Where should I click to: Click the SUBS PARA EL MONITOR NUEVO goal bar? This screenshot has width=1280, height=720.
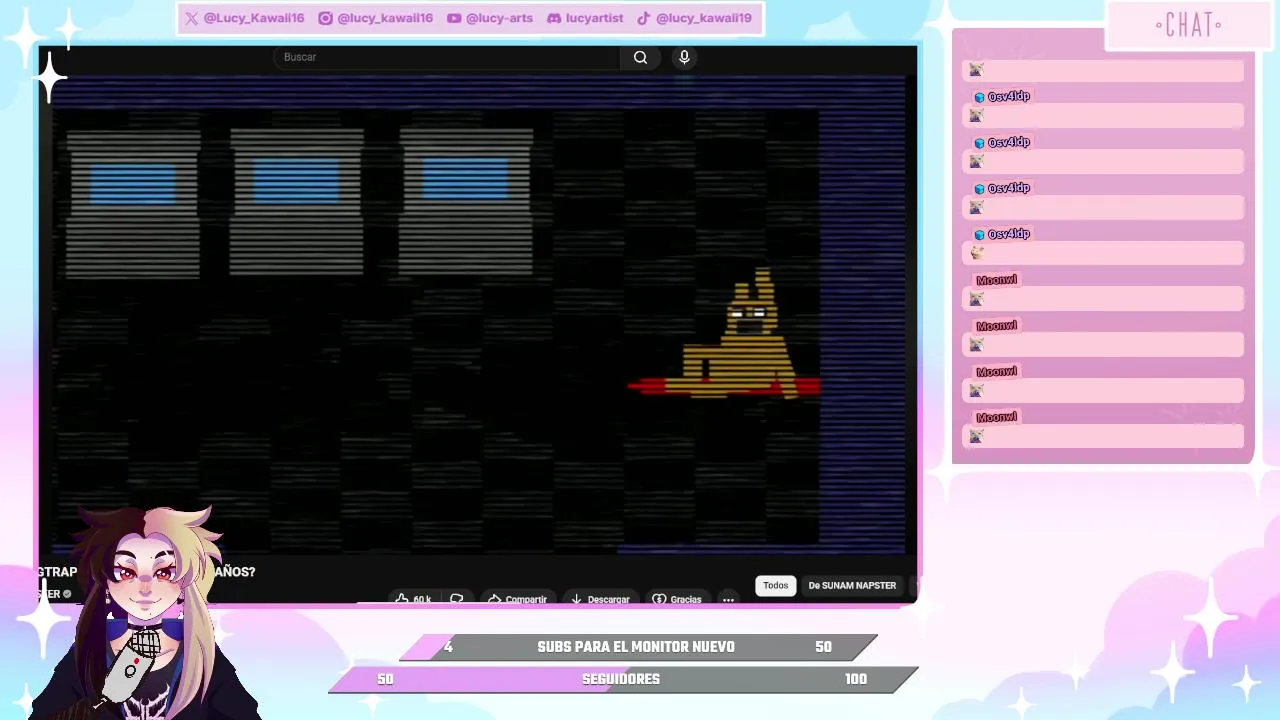pyautogui.click(x=638, y=647)
